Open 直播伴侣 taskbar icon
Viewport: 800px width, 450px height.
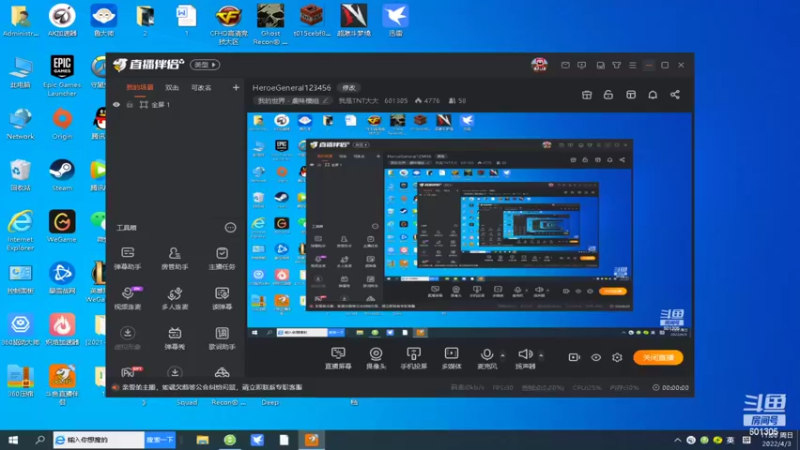(312, 440)
